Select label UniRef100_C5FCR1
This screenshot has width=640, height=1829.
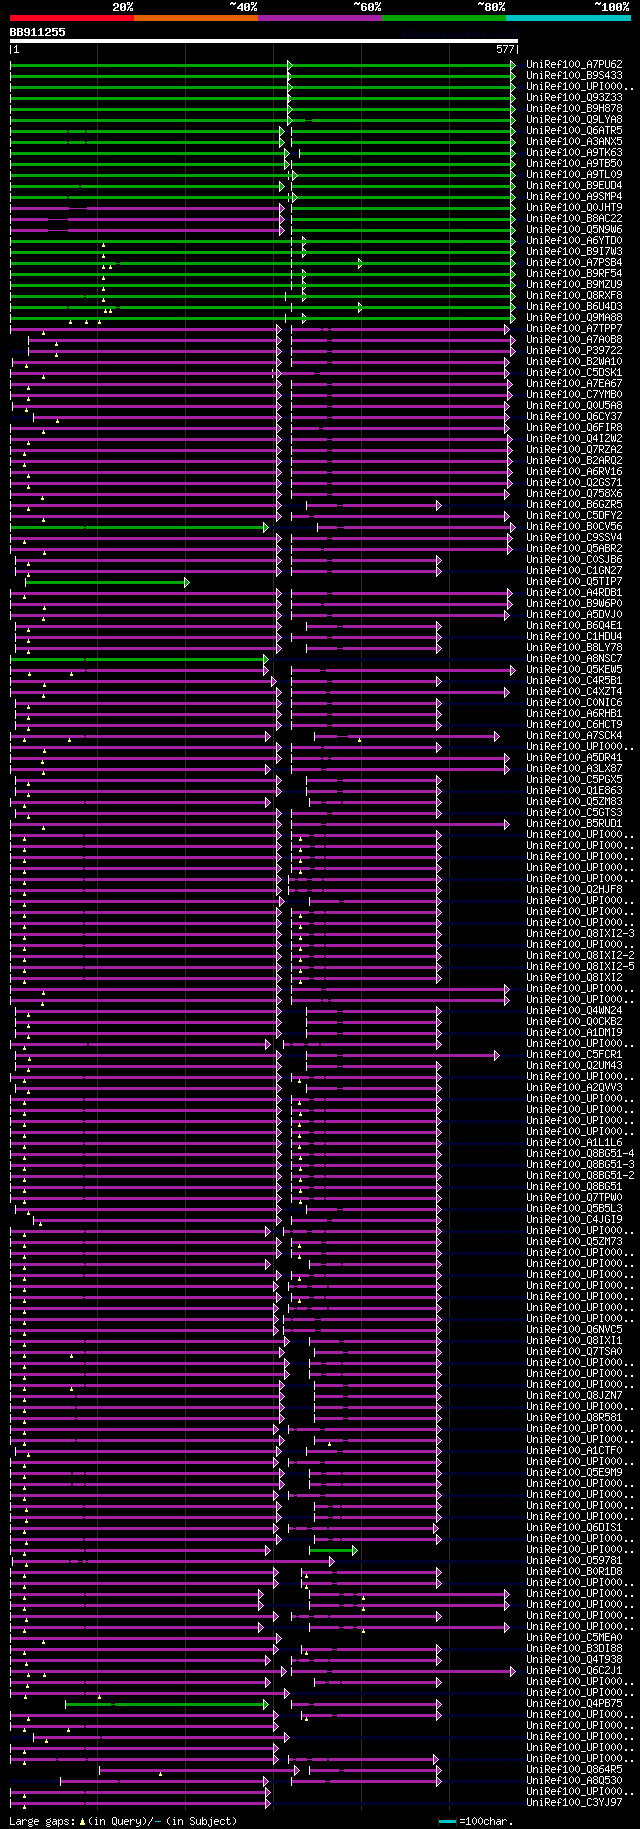tap(574, 1055)
